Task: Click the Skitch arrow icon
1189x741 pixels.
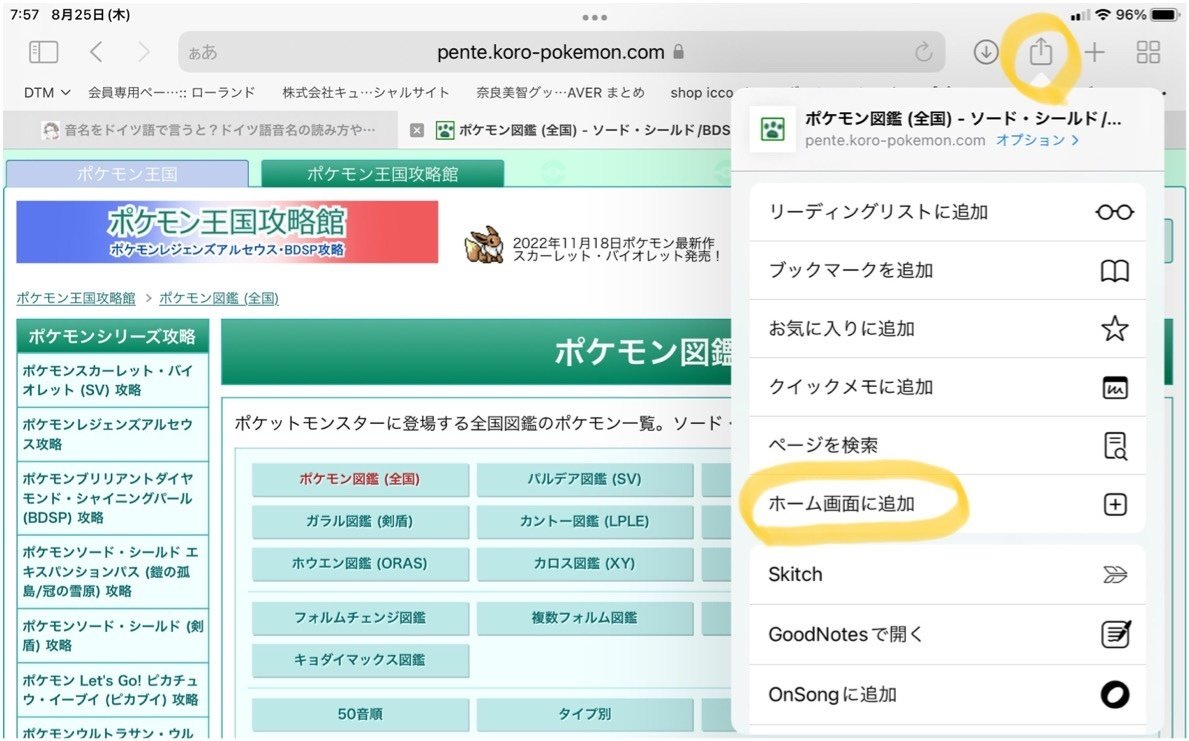Action: [1114, 575]
